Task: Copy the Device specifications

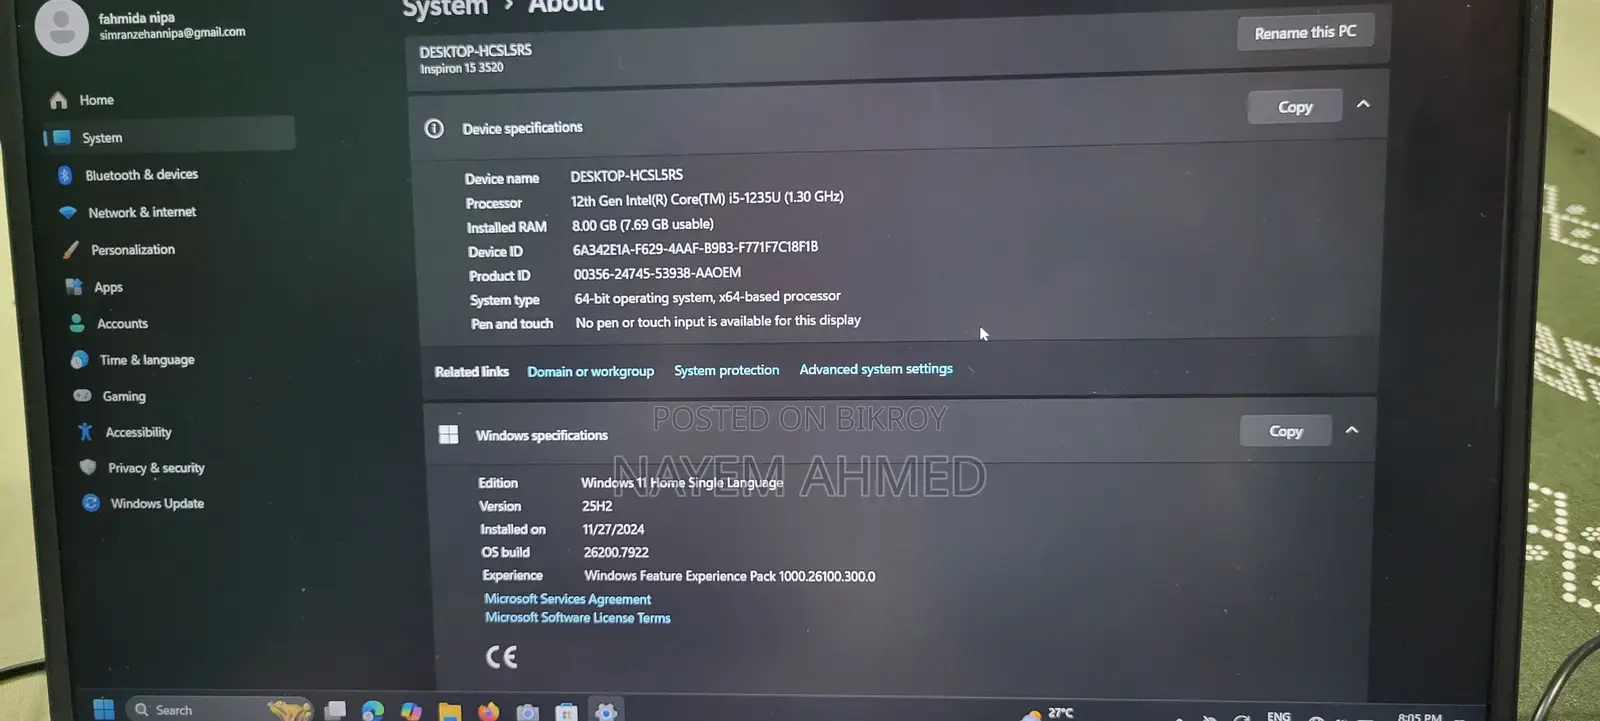Action: [x=1295, y=107]
